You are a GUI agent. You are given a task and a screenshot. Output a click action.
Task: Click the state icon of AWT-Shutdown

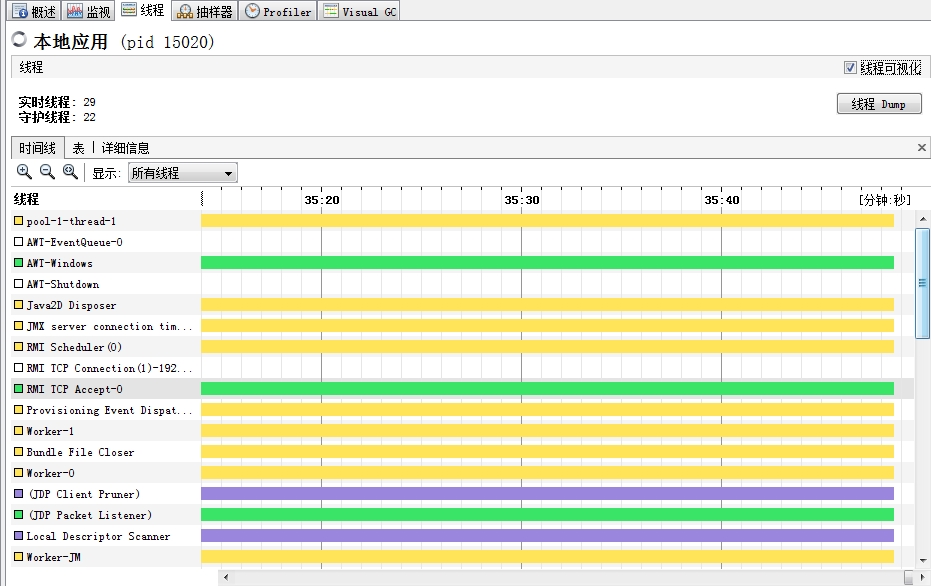(x=18, y=284)
